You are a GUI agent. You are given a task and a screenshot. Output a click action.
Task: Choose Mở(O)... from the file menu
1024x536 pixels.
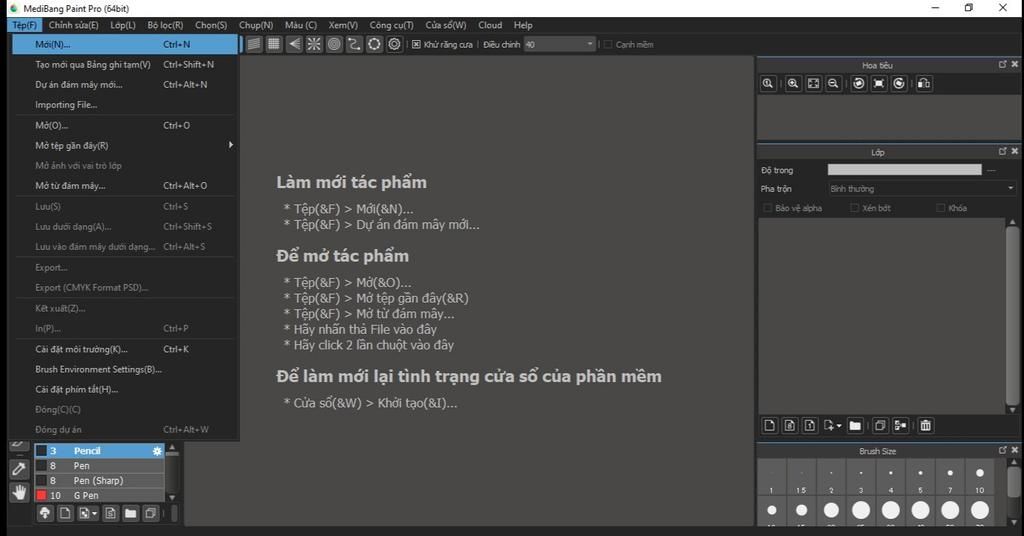pyautogui.click(x=124, y=125)
